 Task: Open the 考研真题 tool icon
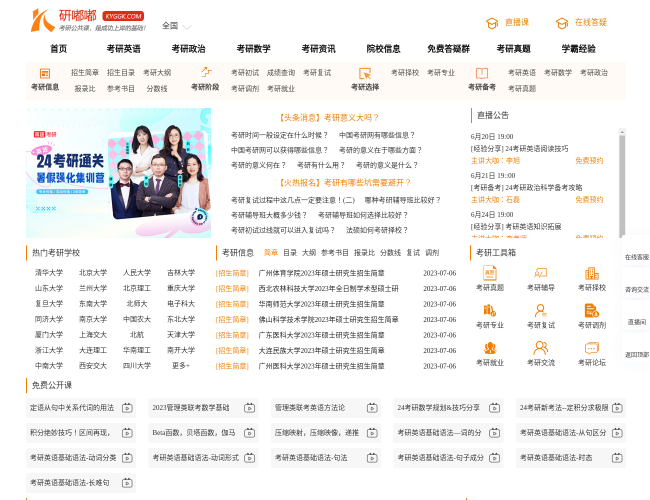[490, 273]
